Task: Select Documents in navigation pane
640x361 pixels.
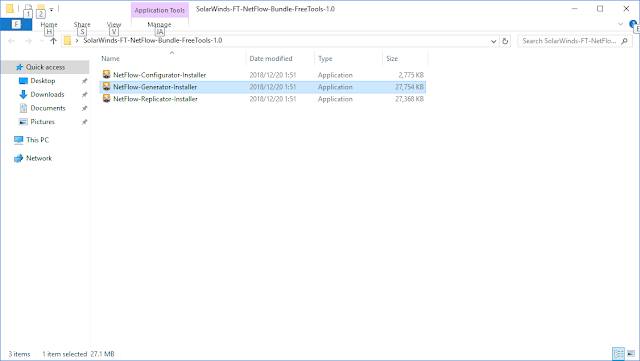Action: coord(48,108)
